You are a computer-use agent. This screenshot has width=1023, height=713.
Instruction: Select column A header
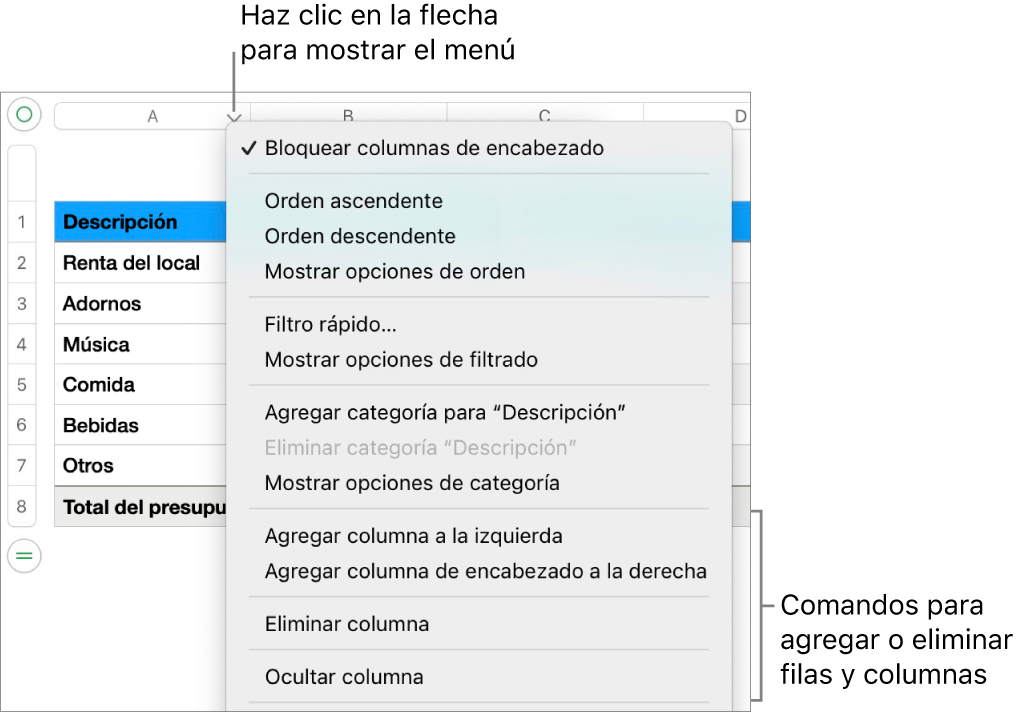pyautogui.click(x=152, y=116)
